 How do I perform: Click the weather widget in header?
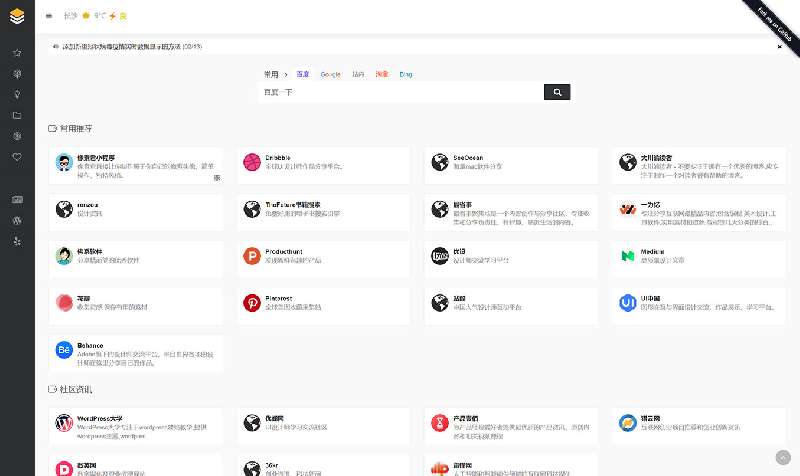click(95, 16)
